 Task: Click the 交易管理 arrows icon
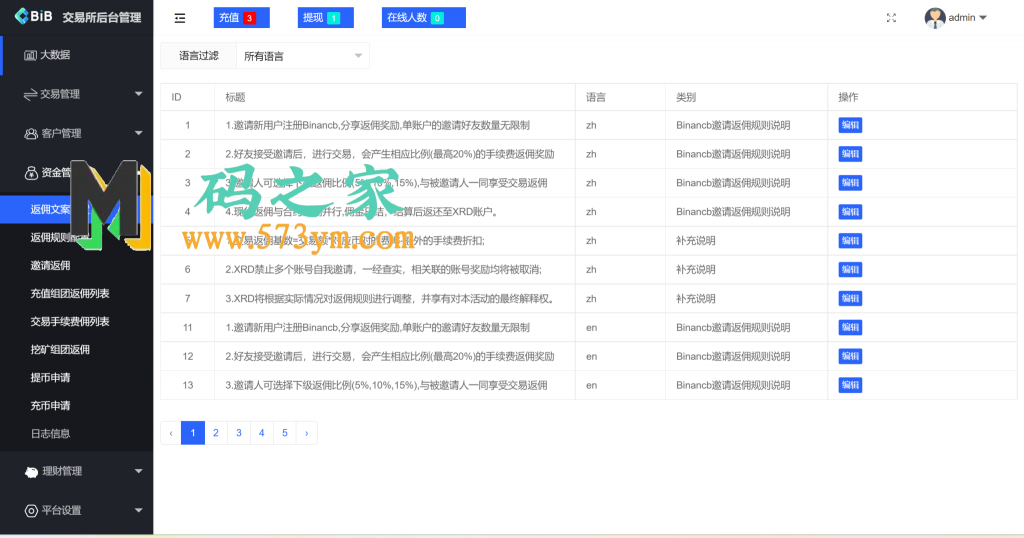click(30, 95)
